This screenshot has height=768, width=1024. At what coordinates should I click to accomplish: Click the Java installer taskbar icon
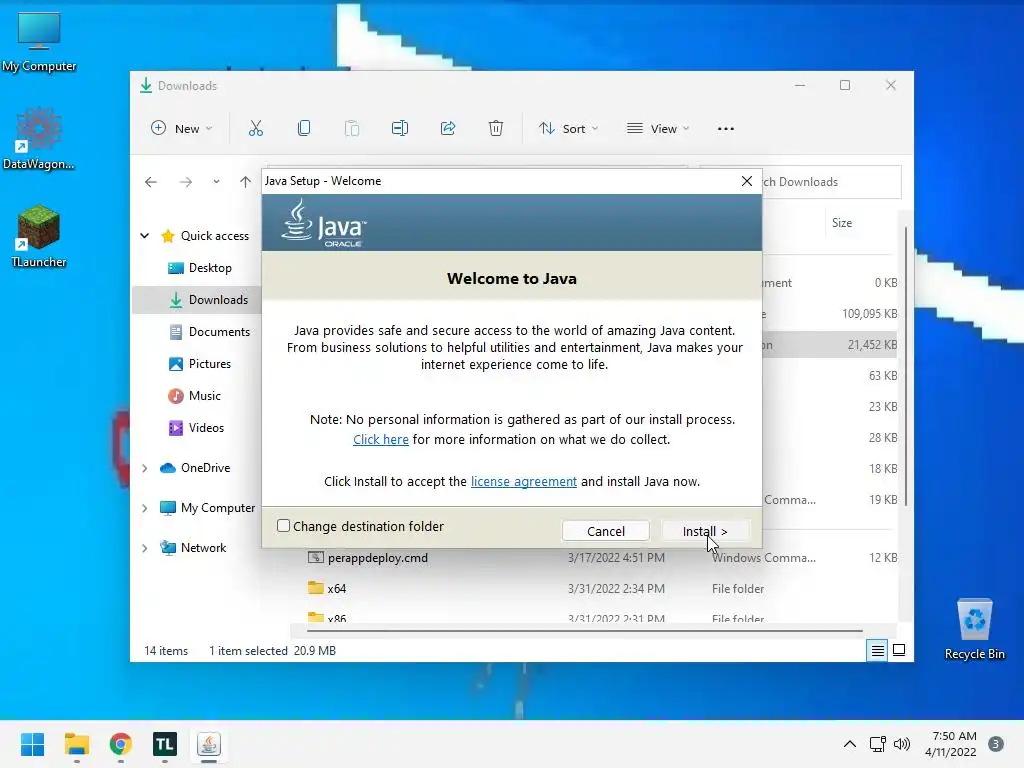point(209,744)
